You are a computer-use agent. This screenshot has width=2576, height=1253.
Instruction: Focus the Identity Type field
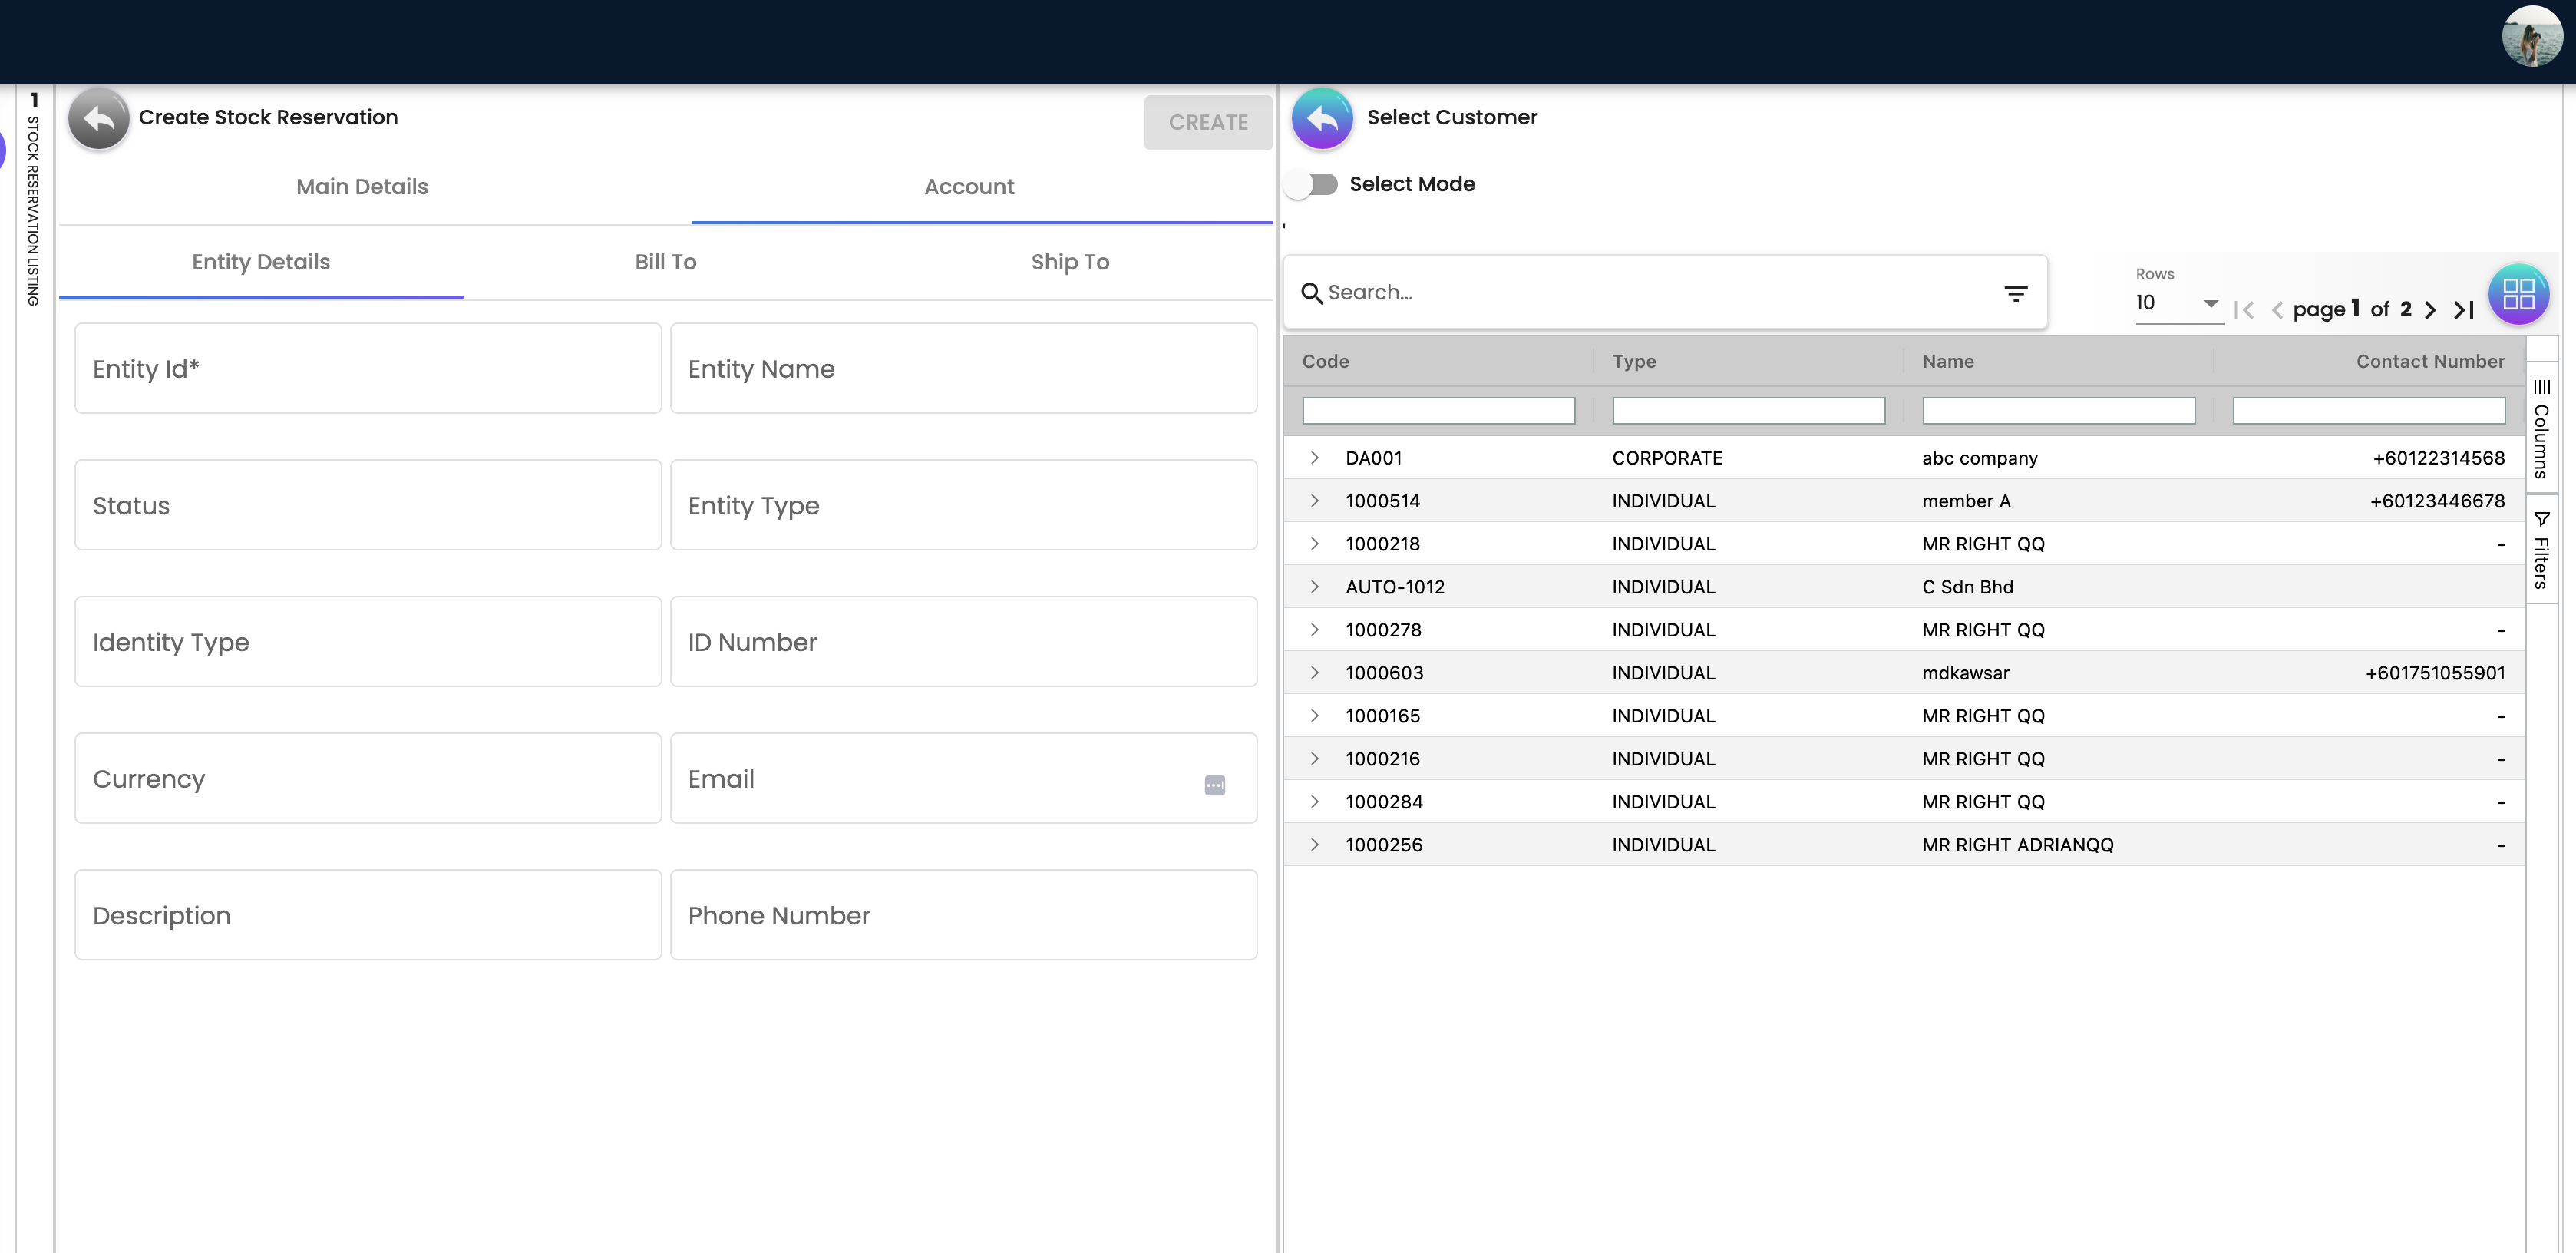(x=368, y=642)
